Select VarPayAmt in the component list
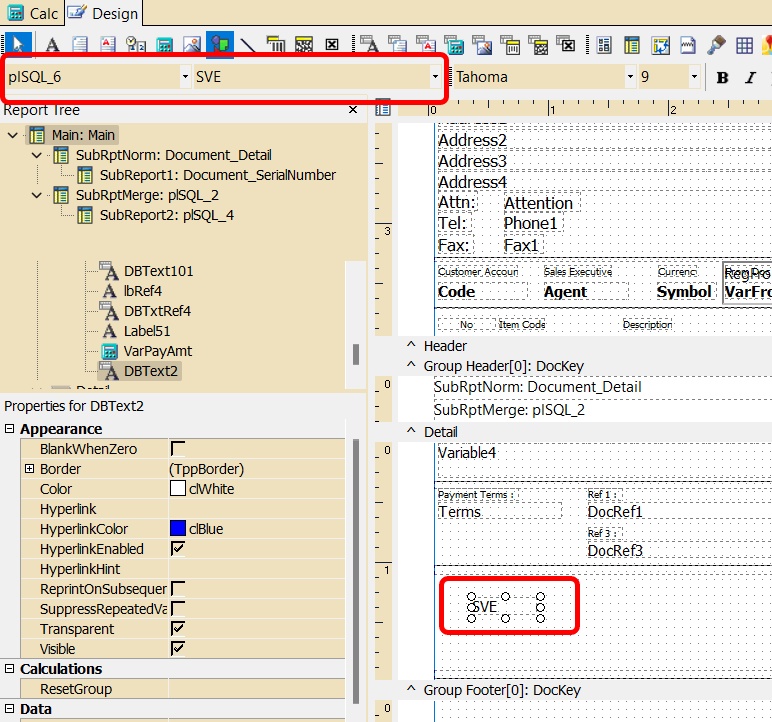This screenshot has width=772, height=722. point(158,351)
